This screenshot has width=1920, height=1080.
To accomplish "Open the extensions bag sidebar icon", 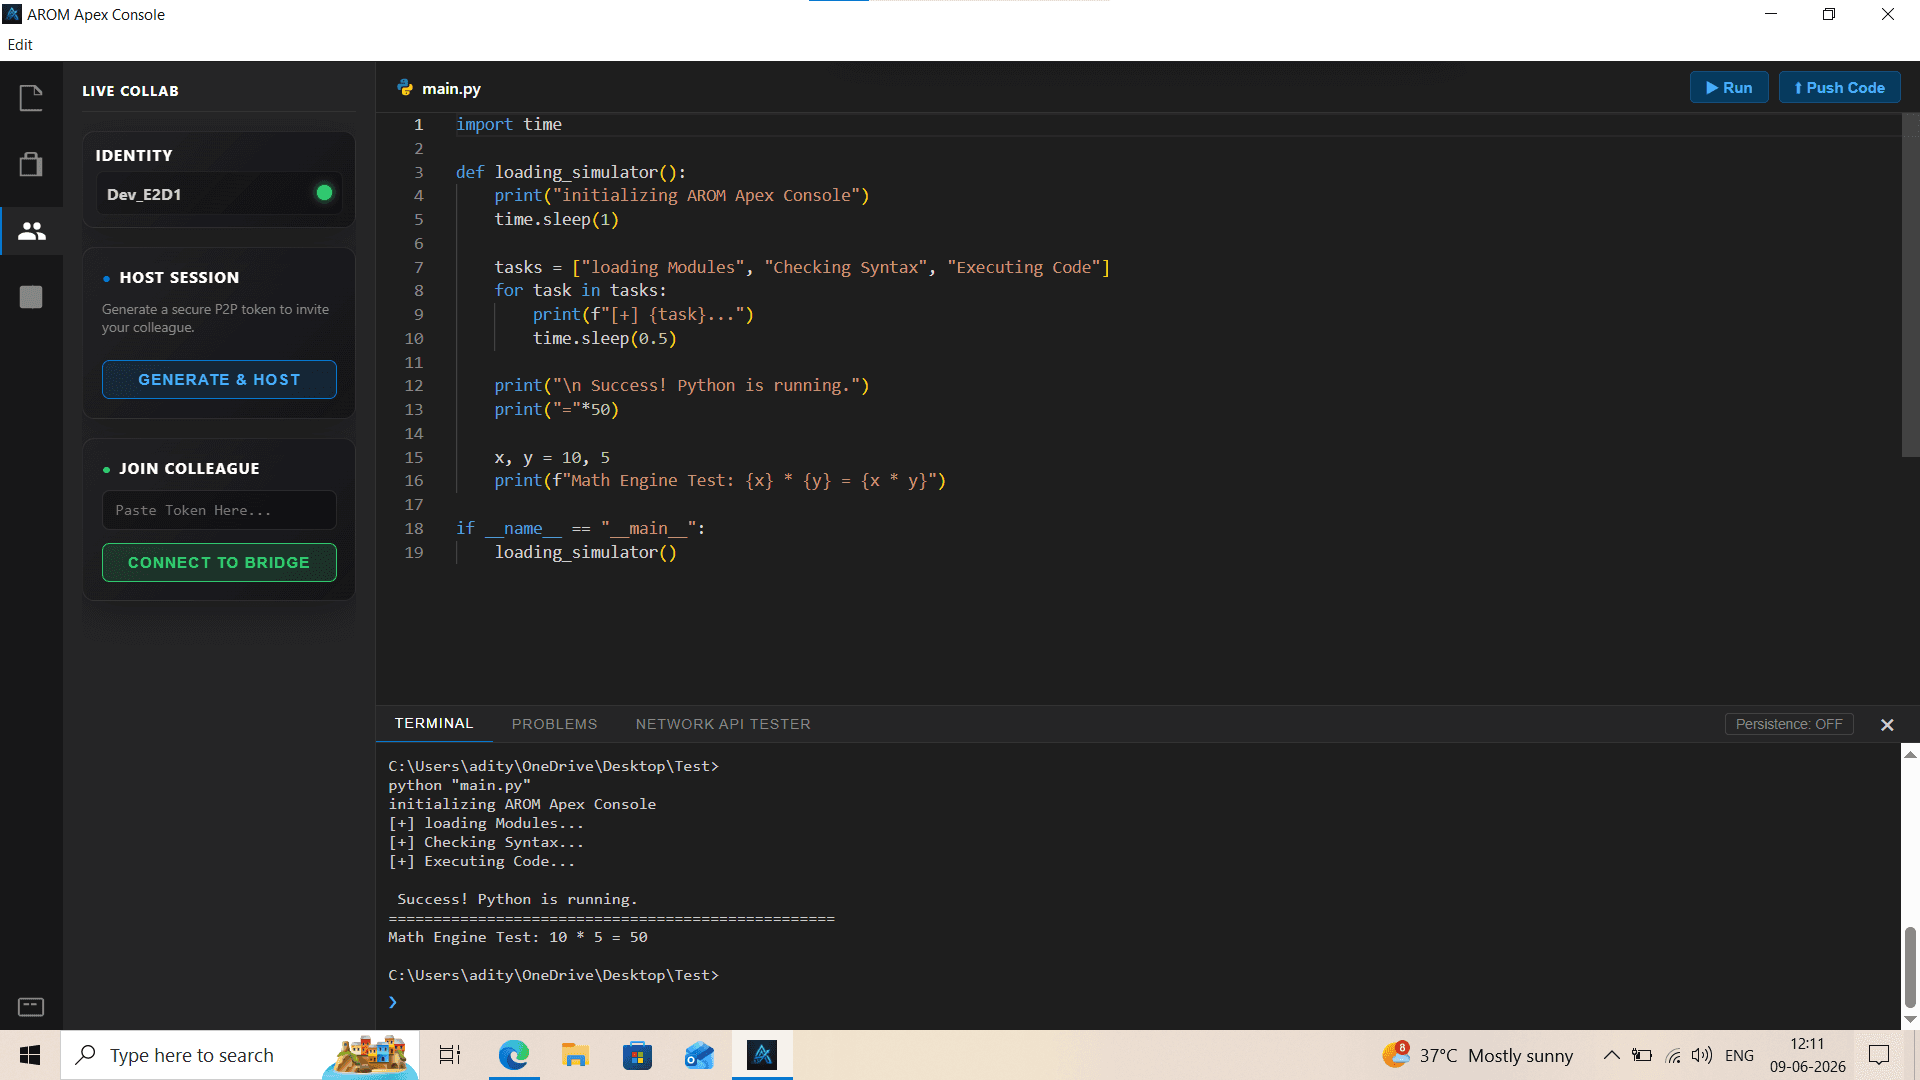I will pos(31,164).
